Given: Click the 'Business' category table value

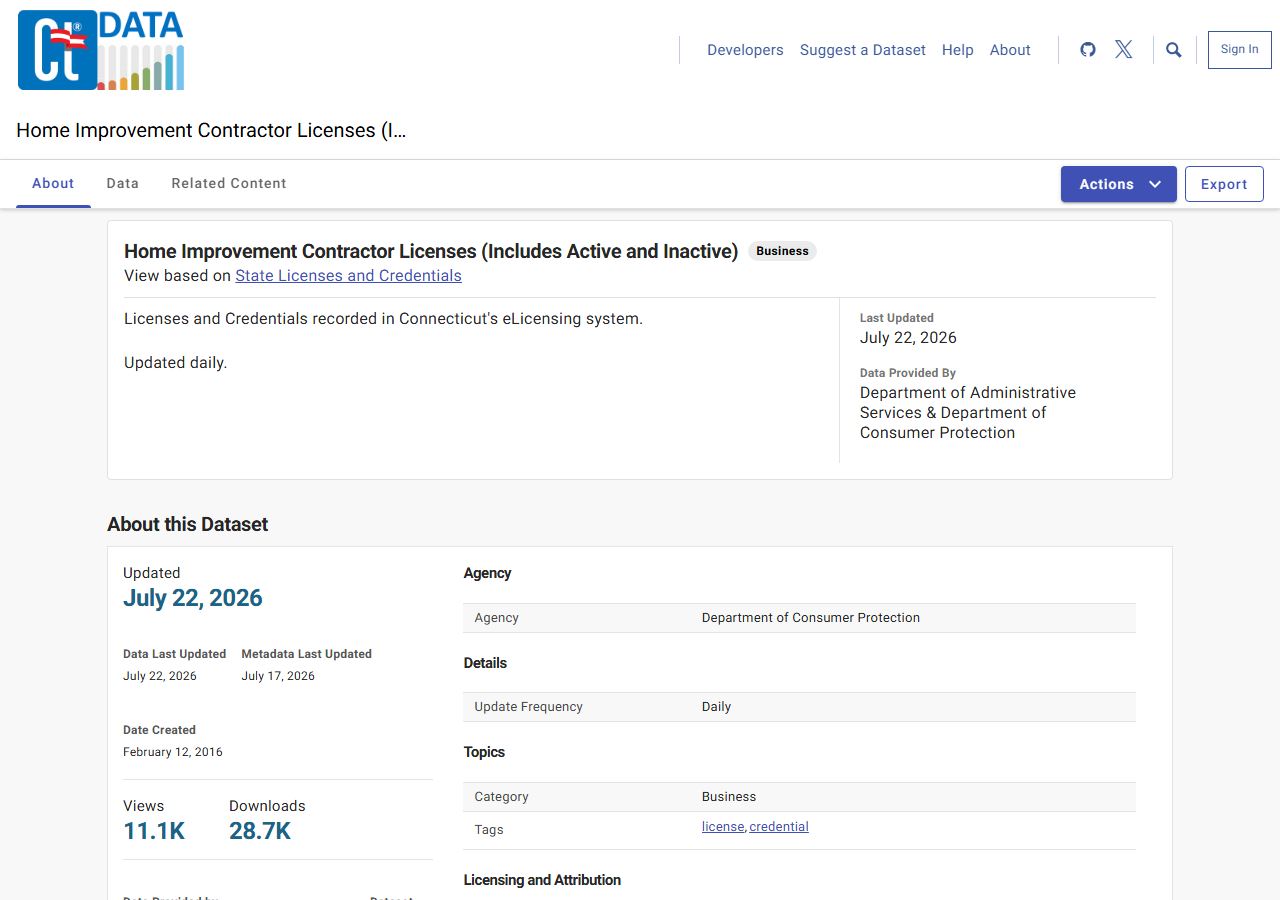Looking at the screenshot, I should click(729, 797).
